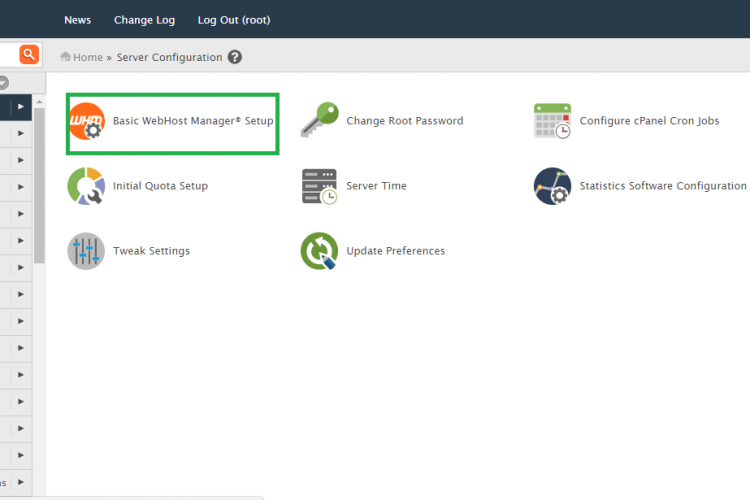Screen dimensions: 750x500
Task: Open the Basic WebHost Manager Setup text link
Action: pyautogui.click(x=193, y=121)
